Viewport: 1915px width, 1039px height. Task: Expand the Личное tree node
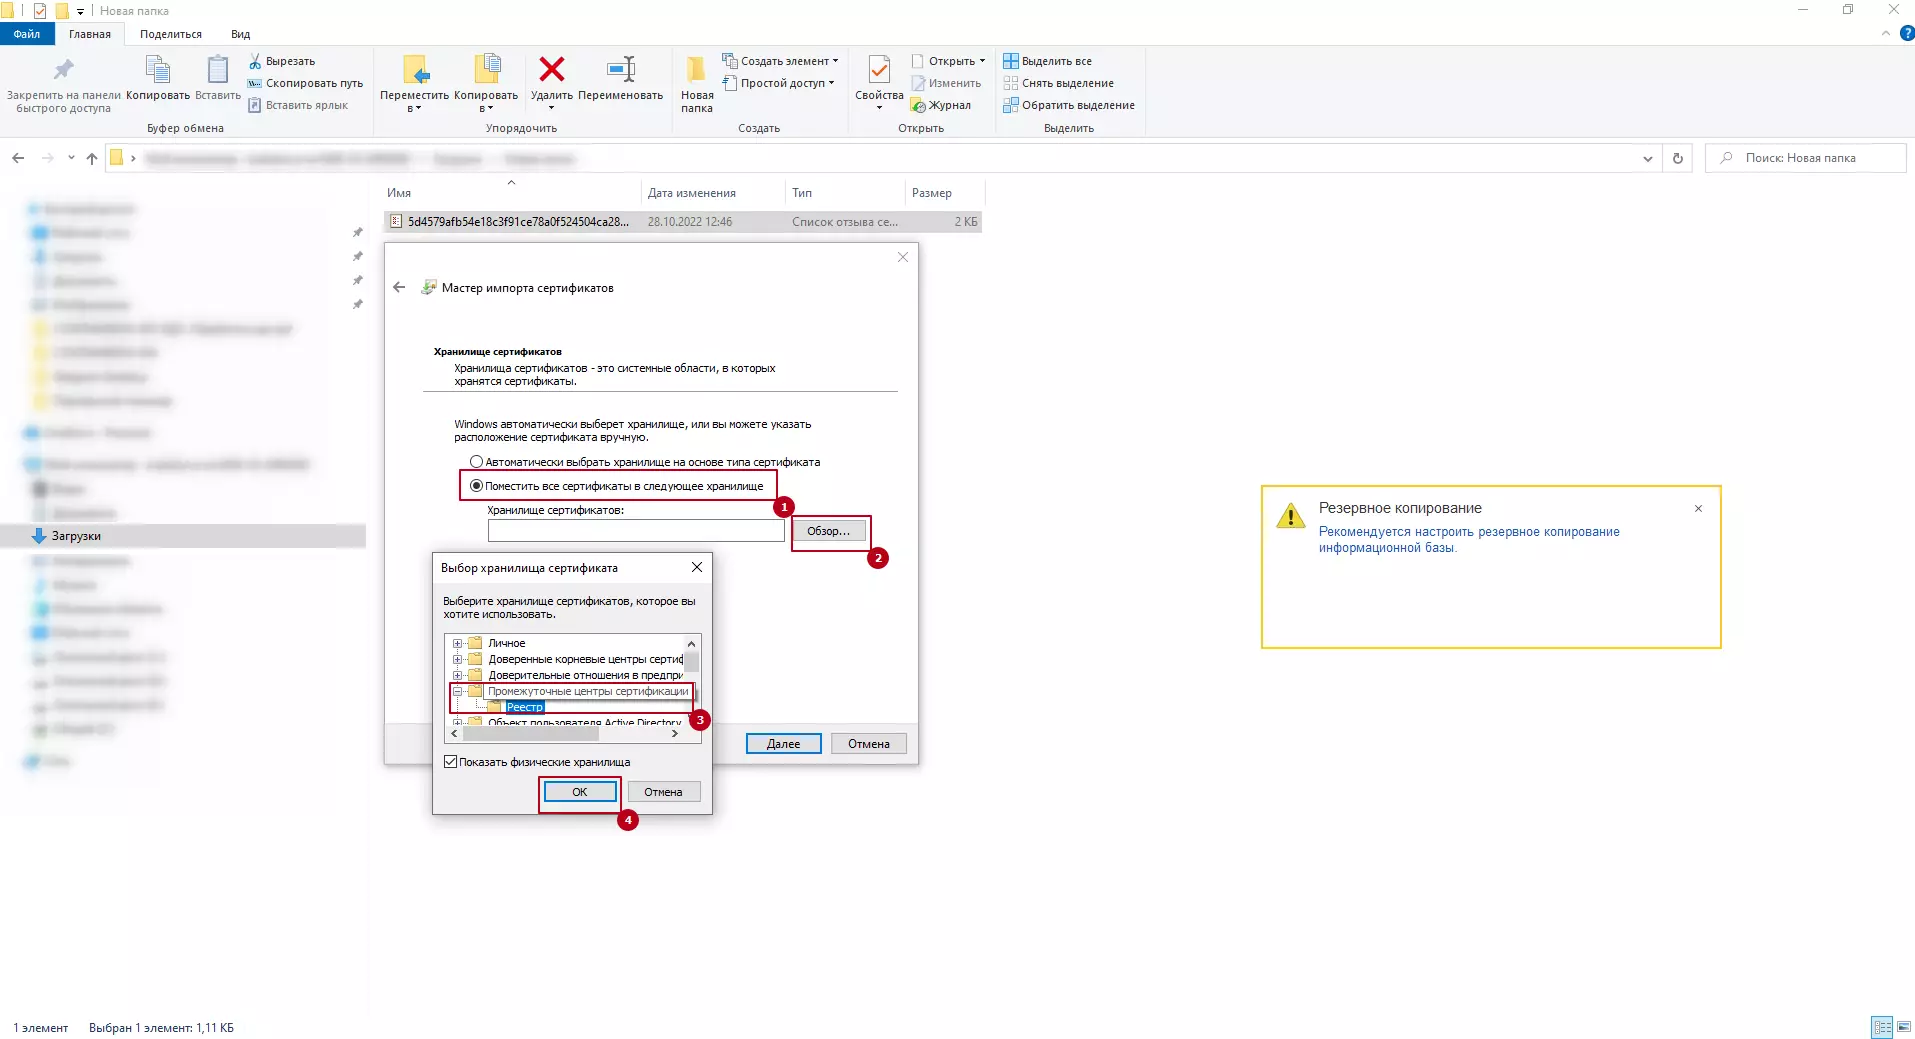tap(457, 643)
